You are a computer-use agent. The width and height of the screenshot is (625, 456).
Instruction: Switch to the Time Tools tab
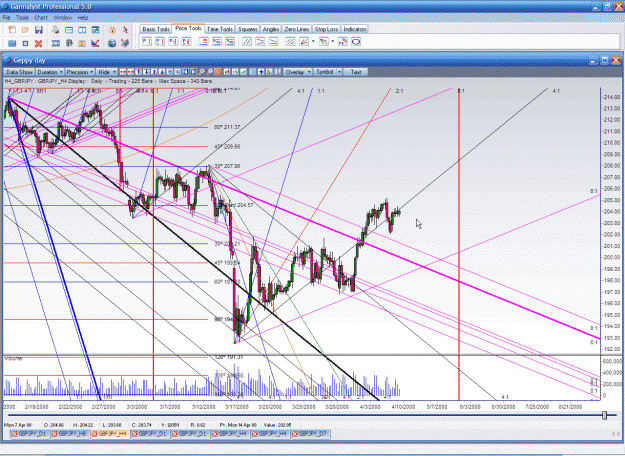click(x=220, y=29)
